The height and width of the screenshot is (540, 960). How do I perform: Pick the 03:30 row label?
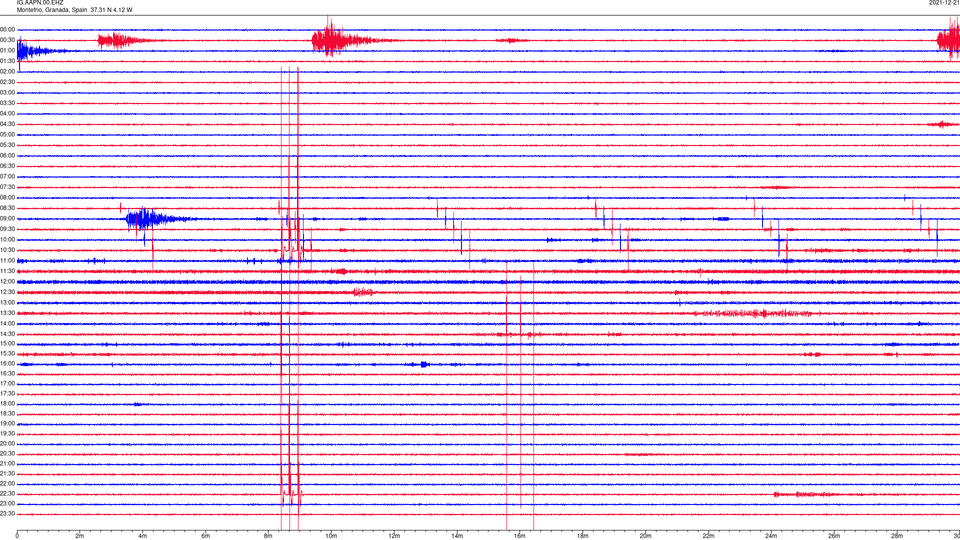7,103
